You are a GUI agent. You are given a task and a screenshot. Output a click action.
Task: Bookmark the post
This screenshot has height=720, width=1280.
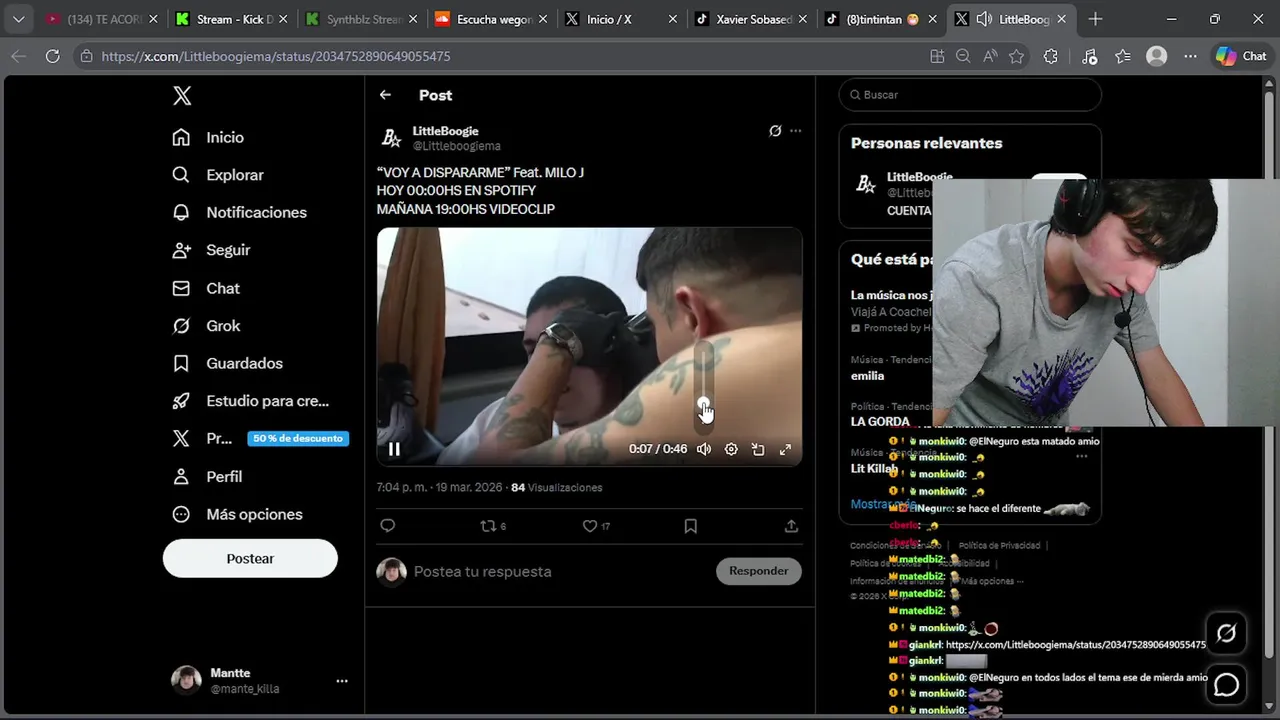click(x=690, y=526)
